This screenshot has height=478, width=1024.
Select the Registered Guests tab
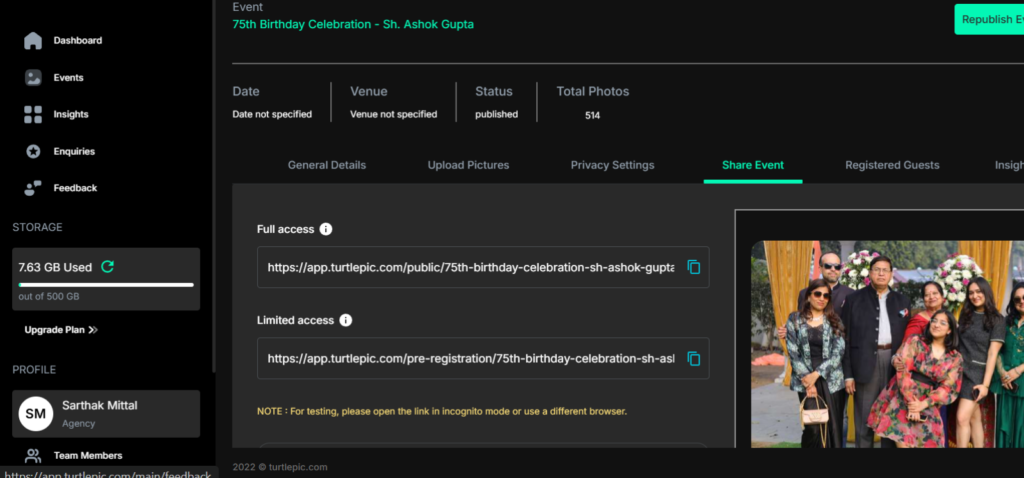click(x=892, y=165)
